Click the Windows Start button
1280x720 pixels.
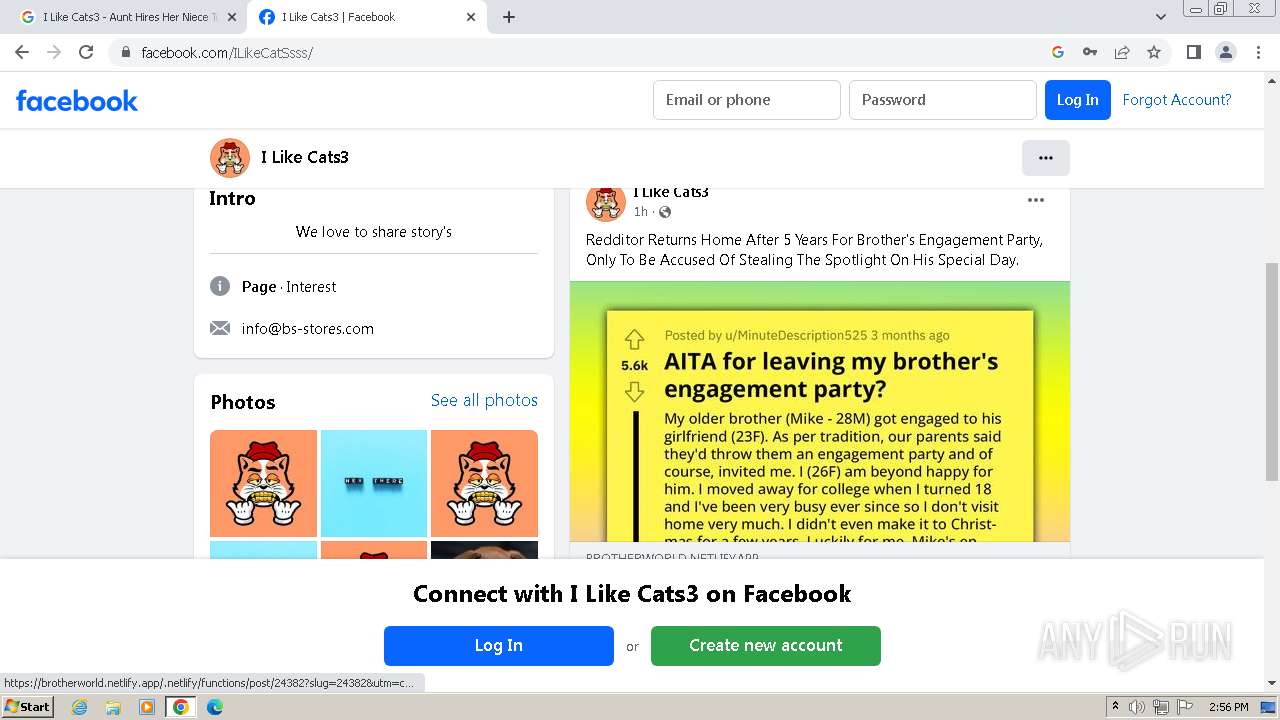[x=28, y=706]
